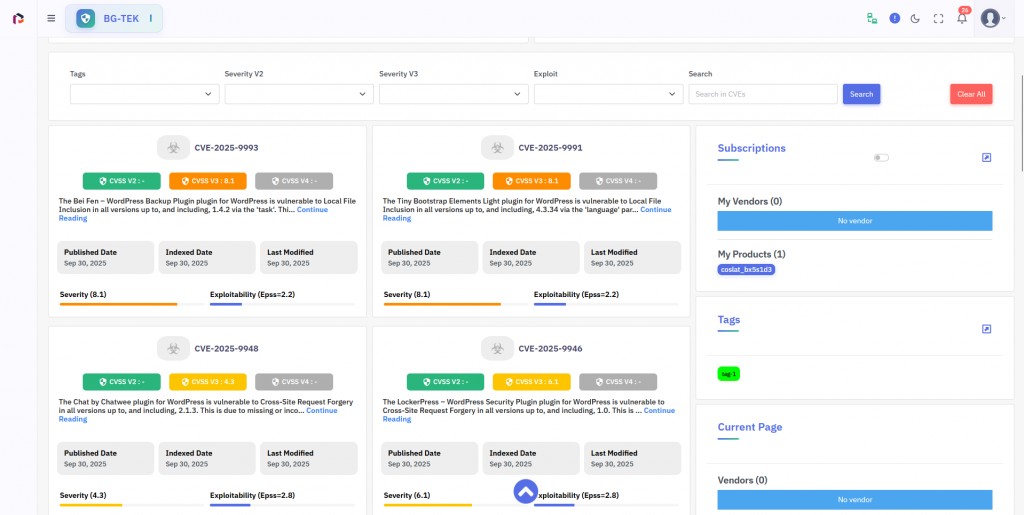Toggle the Subscriptions switch
The image size is (1024, 515).
pyautogui.click(x=881, y=157)
